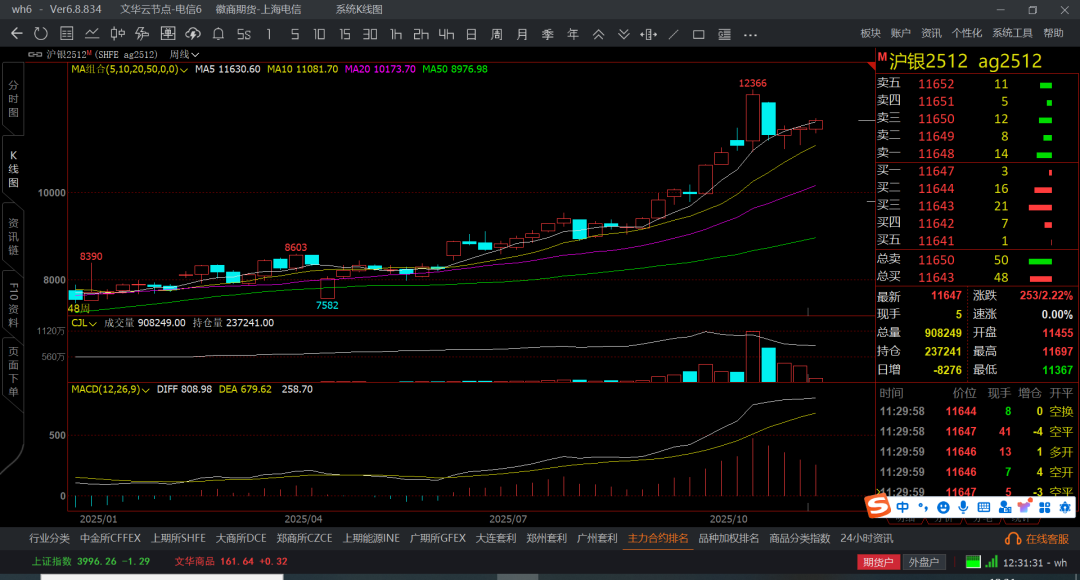Click the back arrow in the toolbar
Screen dimensions: 1080x580
(17, 34)
